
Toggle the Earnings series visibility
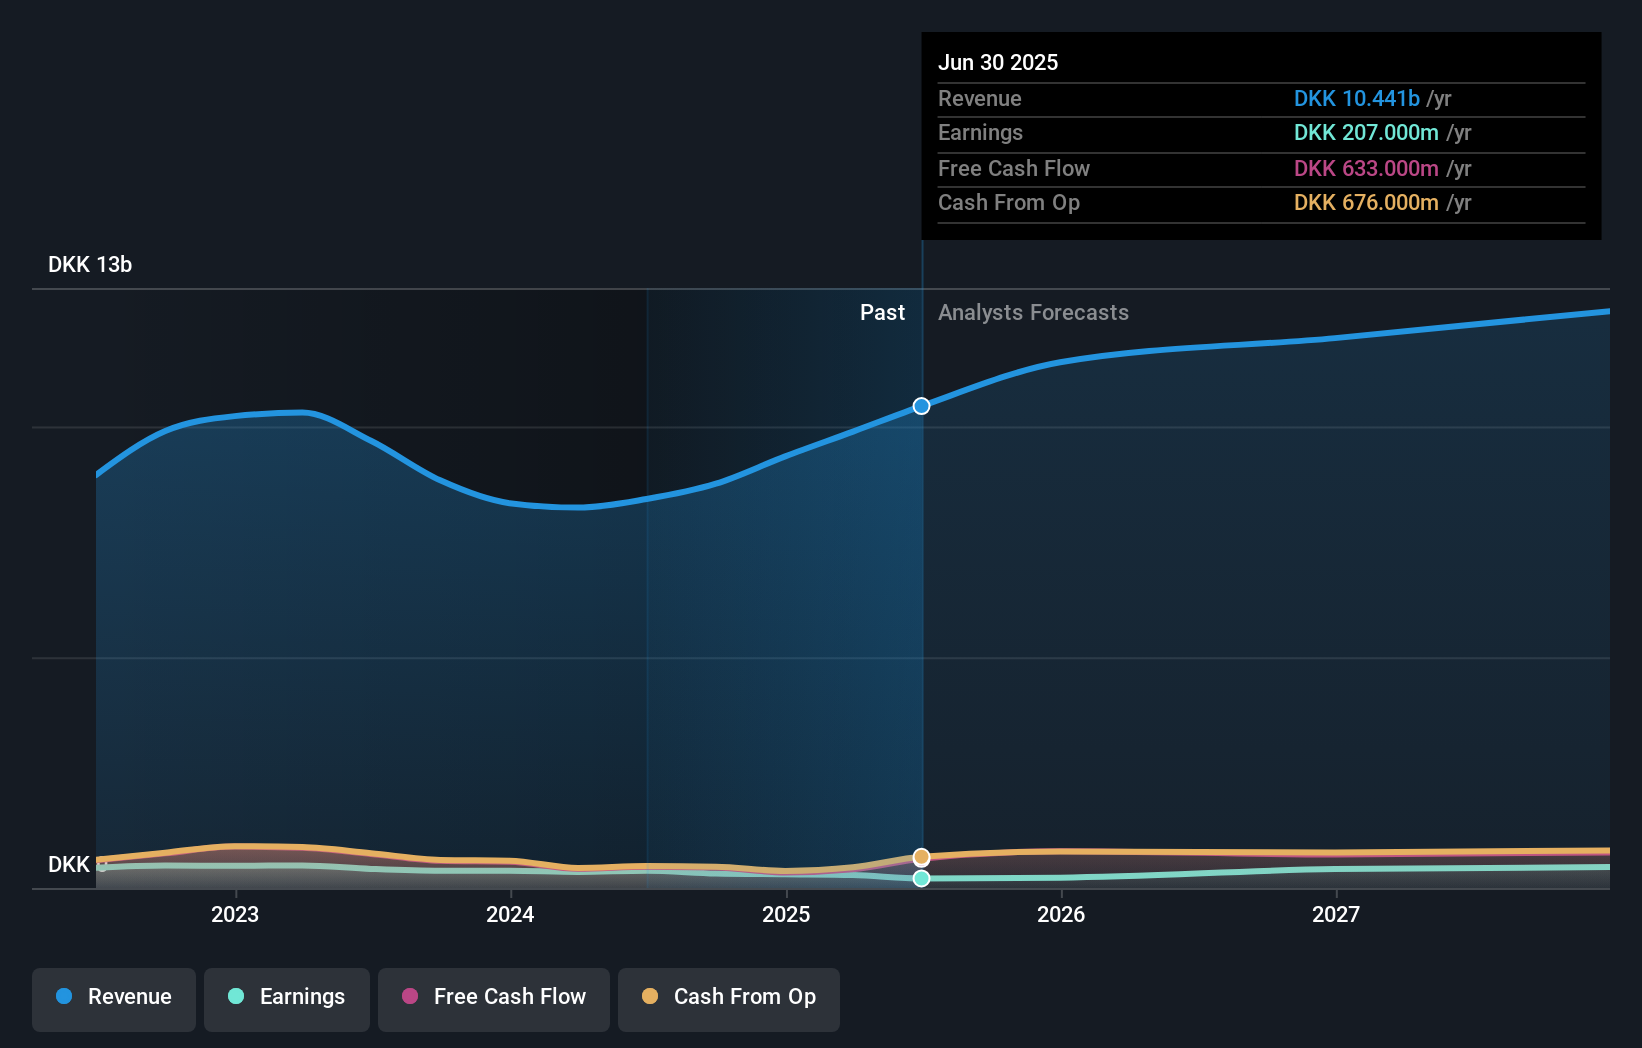[287, 997]
